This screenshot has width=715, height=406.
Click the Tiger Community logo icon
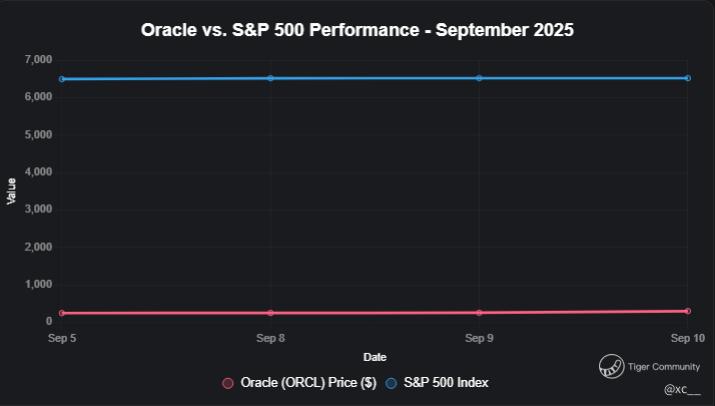click(610, 367)
